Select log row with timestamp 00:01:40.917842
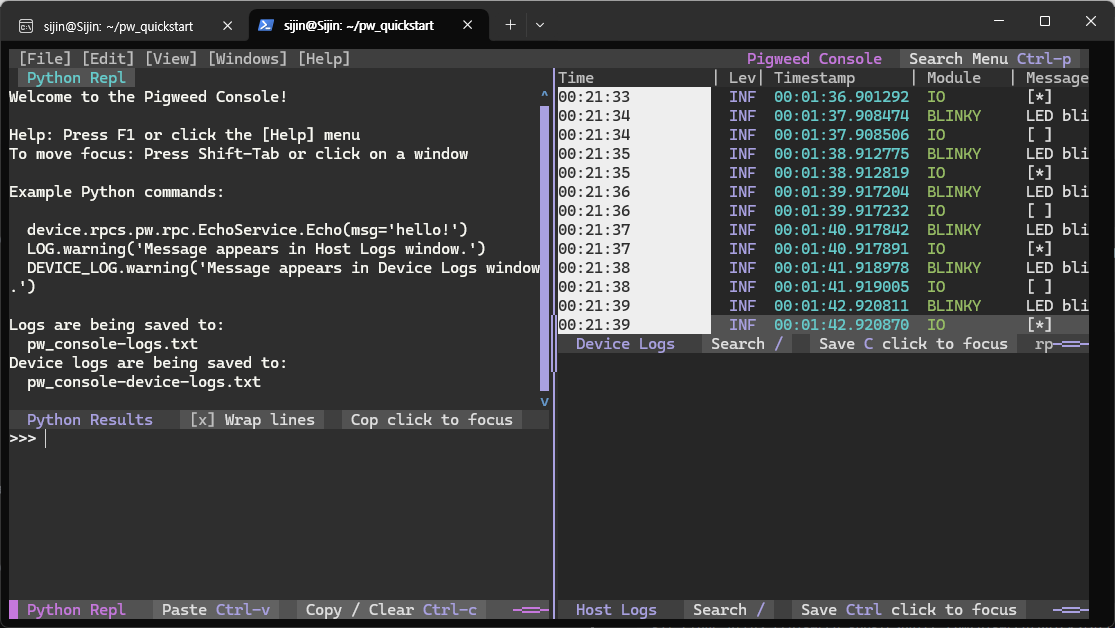1115x628 pixels. pyautogui.click(x=823, y=230)
